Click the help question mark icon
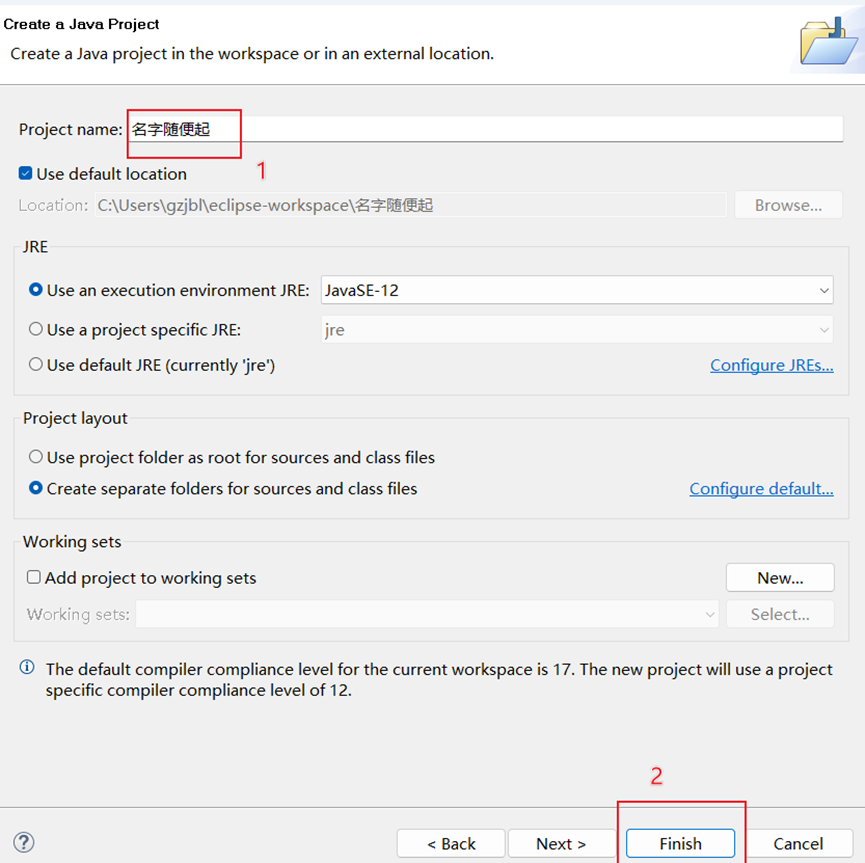The height and width of the screenshot is (863, 865). pos(24,842)
